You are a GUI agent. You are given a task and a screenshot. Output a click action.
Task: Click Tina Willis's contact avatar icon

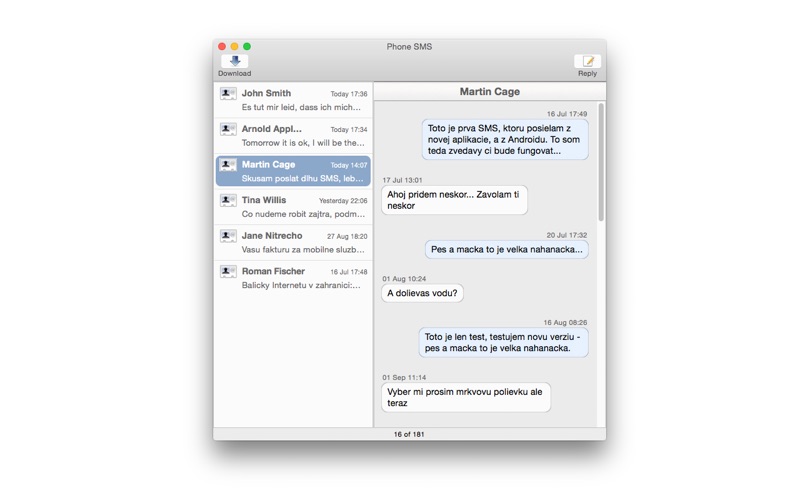(x=228, y=200)
